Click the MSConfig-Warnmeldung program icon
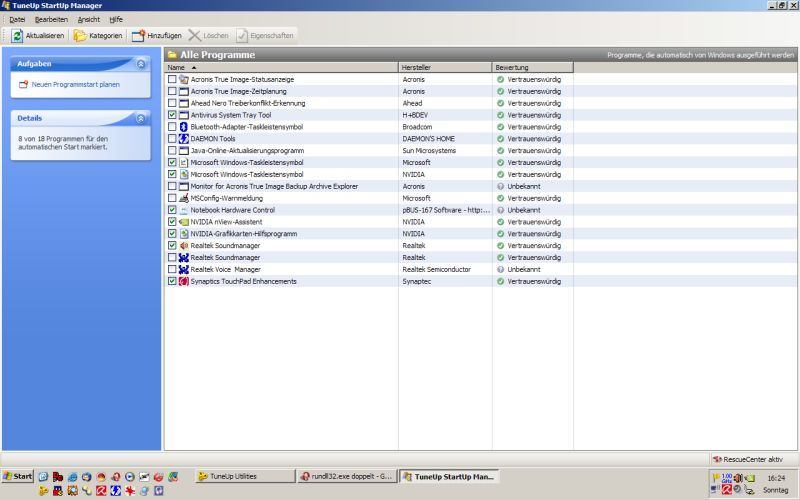The width and height of the screenshot is (800, 500). (184, 198)
